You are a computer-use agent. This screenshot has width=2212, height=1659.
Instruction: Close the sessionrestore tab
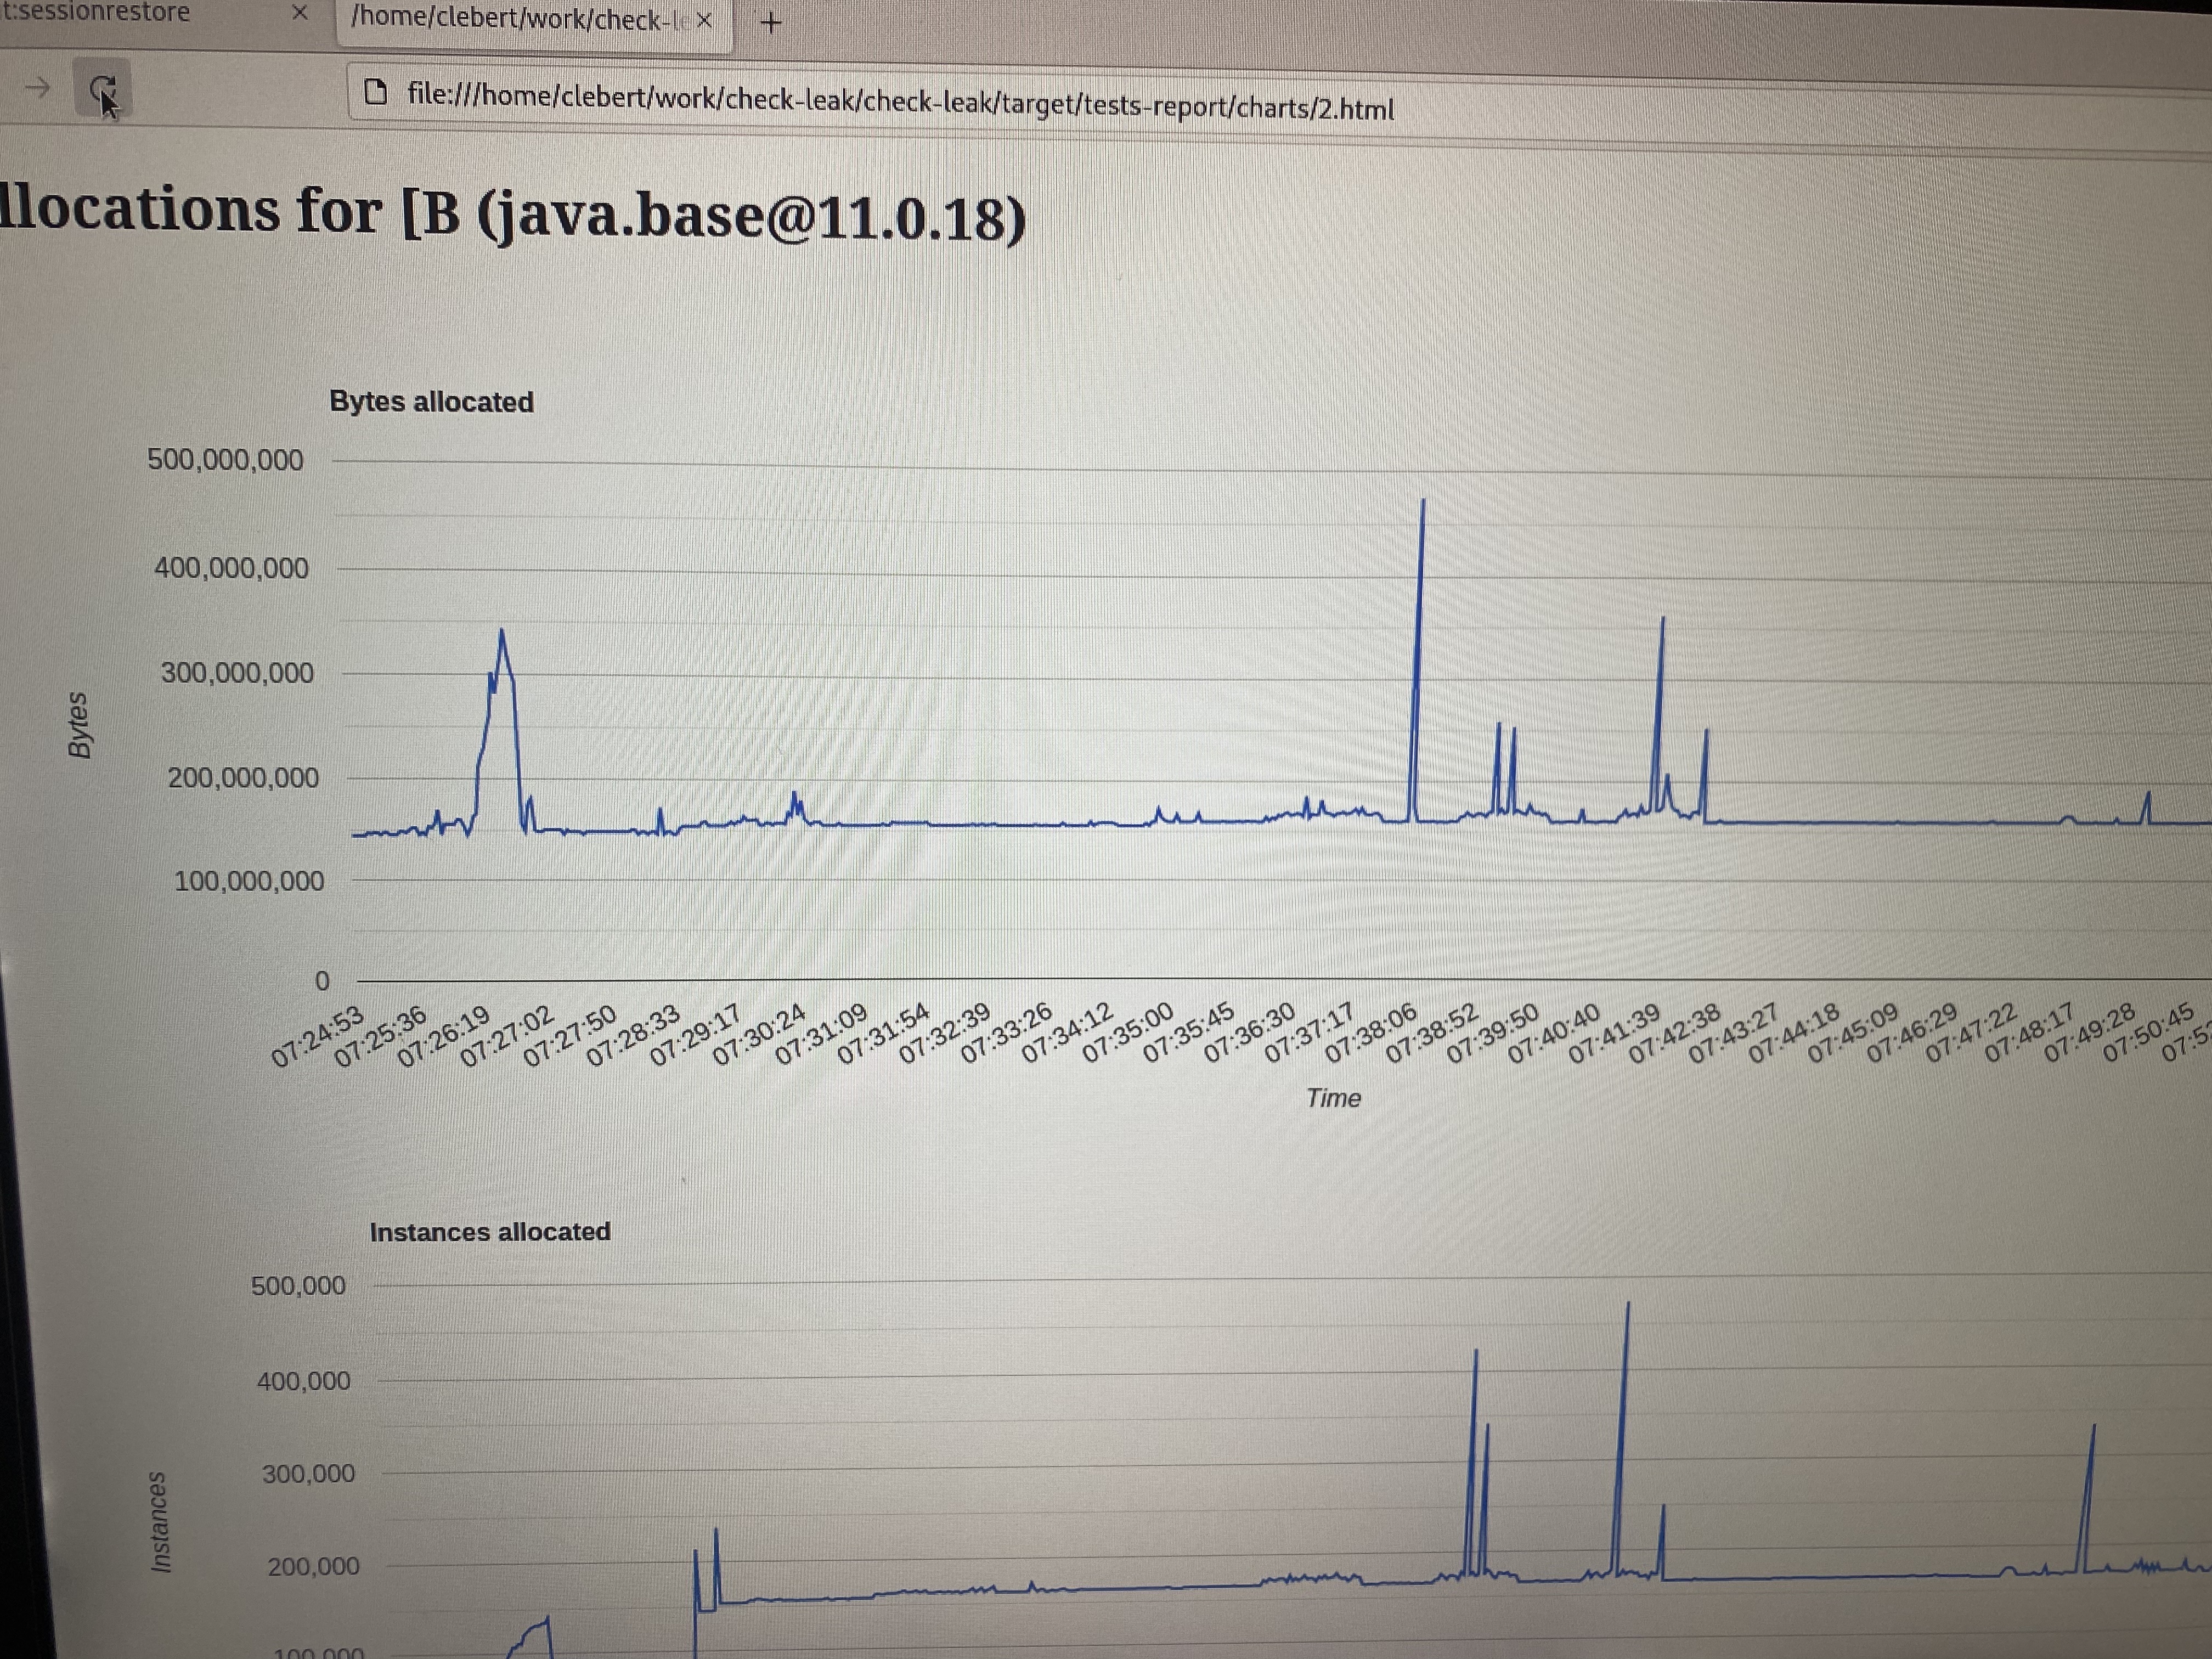click(x=299, y=13)
